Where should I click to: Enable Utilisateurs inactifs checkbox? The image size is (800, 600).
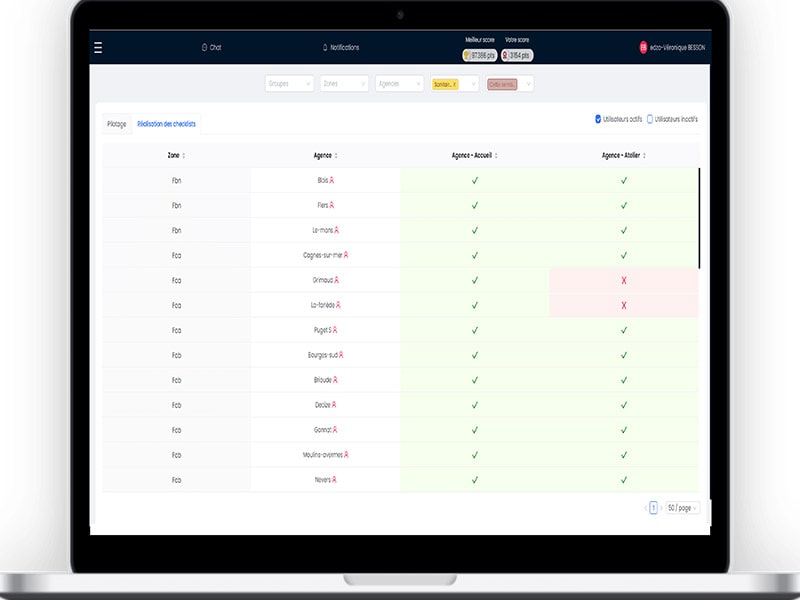point(649,119)
